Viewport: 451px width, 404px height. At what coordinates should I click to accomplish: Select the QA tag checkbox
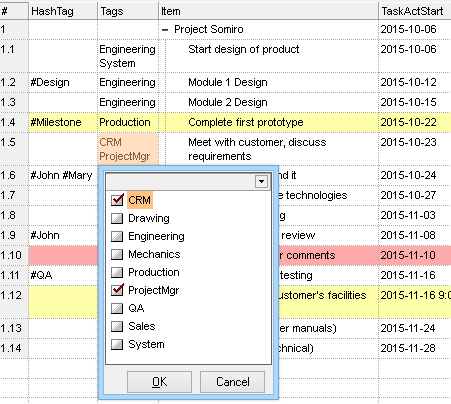point(117,308)
